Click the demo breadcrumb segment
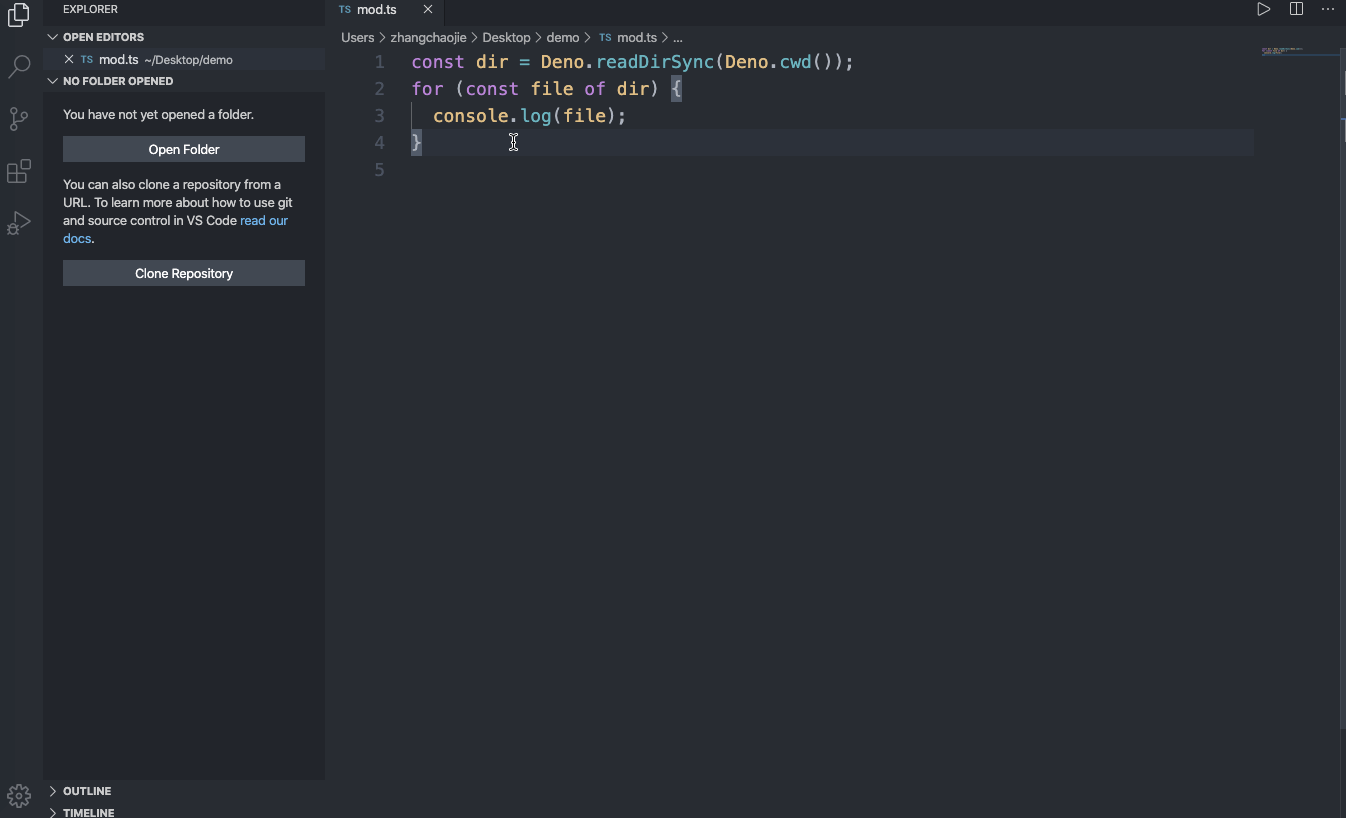Viewport: 1346px width, 818px height. [x=563, y=37]
